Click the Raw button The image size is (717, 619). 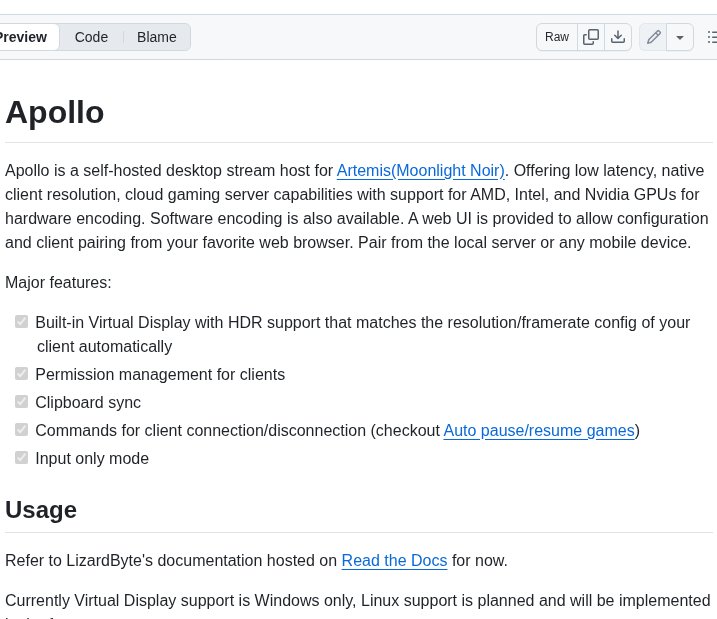pos(557,37)
